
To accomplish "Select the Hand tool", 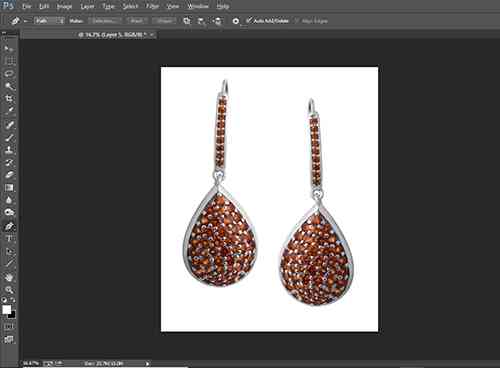I will 9,277.
